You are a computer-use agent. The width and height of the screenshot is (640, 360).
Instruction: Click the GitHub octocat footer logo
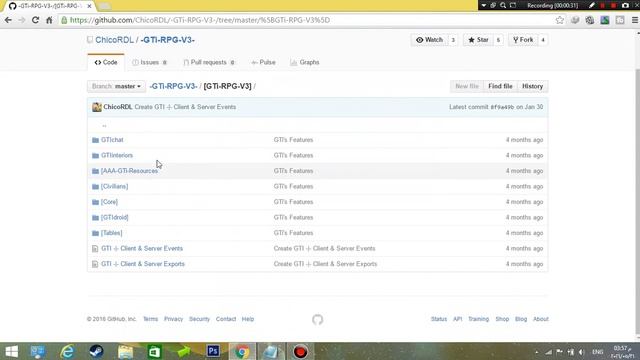(x=318, y=319)
